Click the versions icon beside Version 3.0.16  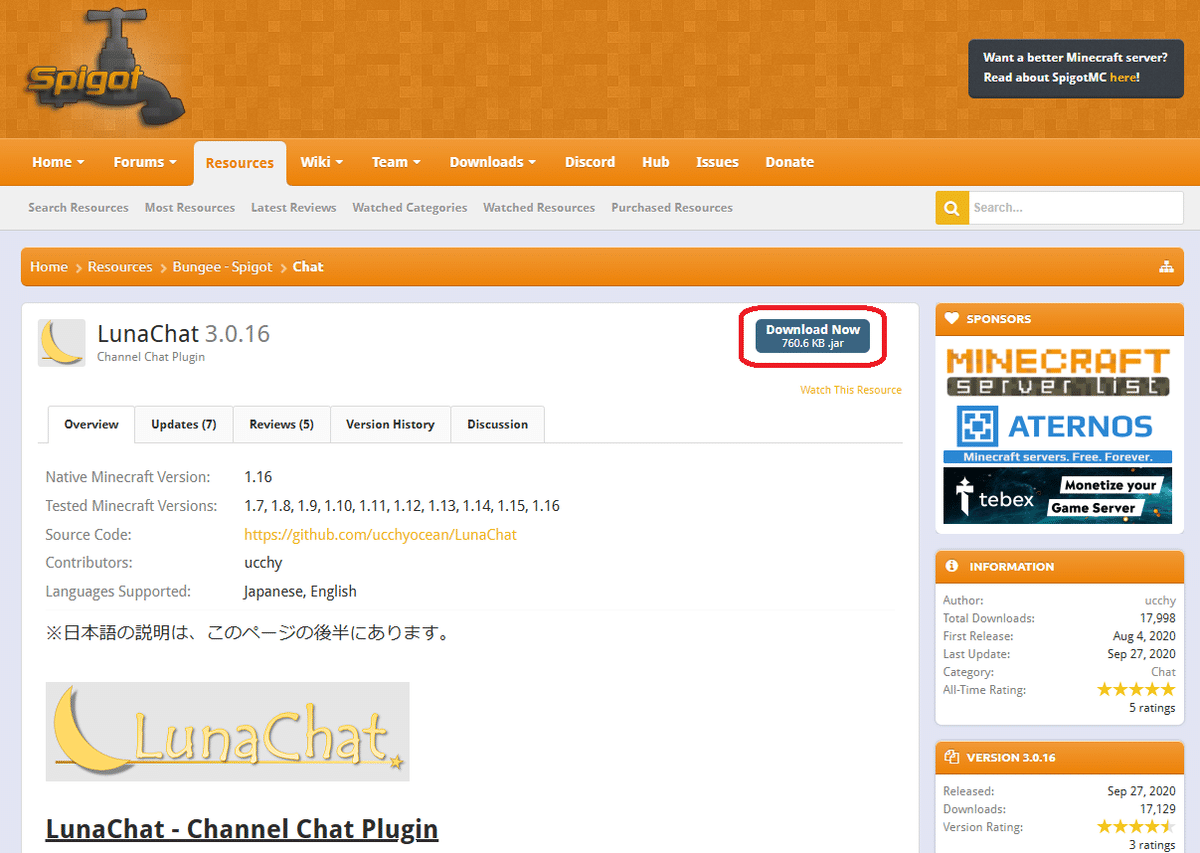click(951, 757)
